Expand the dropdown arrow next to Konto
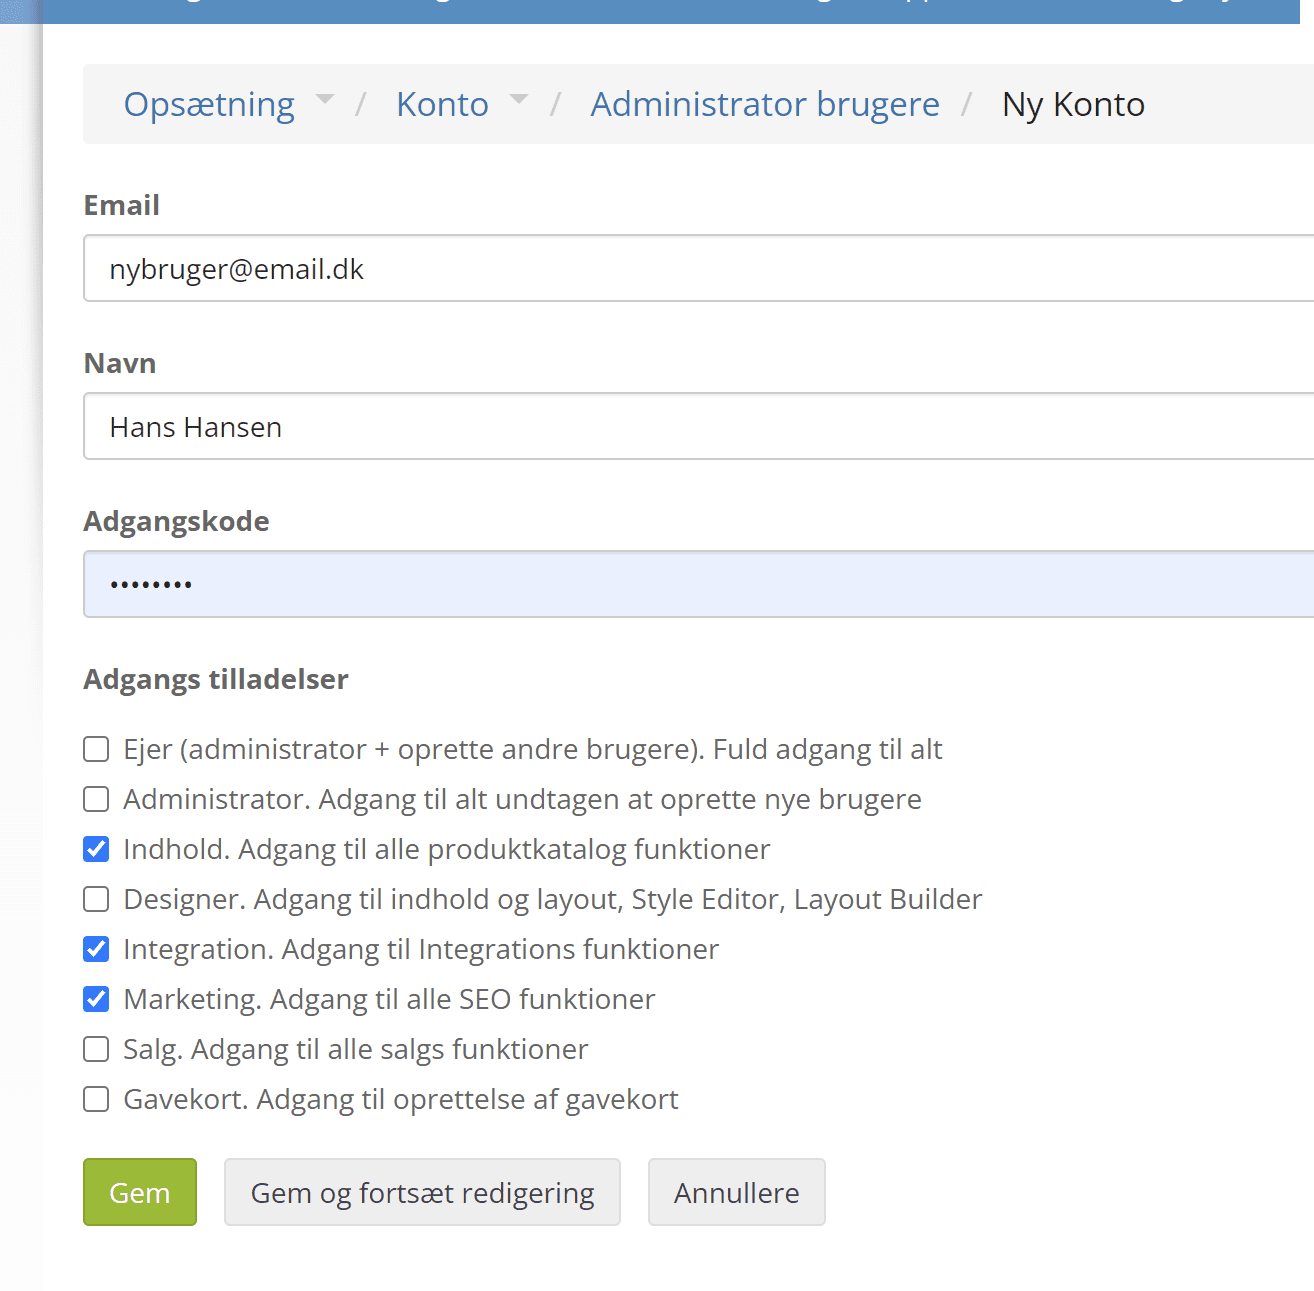Image resolution: width=1314 pixels, height=1291 pixels. click(519, 99)
